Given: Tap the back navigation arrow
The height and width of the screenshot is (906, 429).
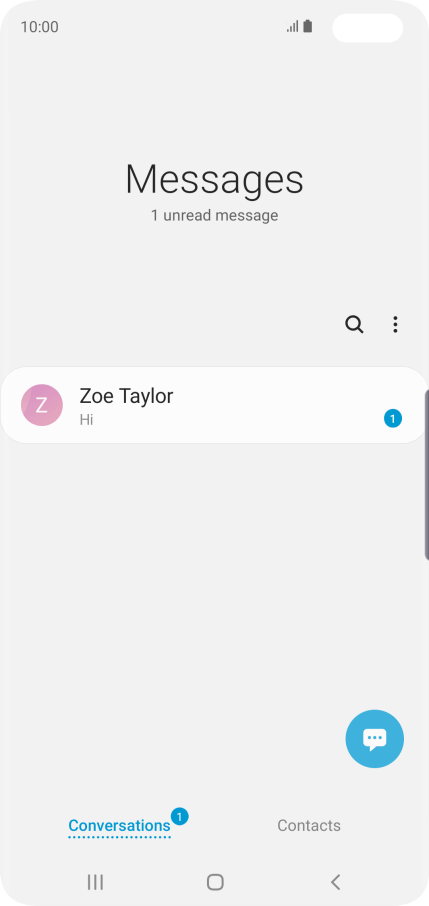Looking at the screenshot, I should (335, 882).
